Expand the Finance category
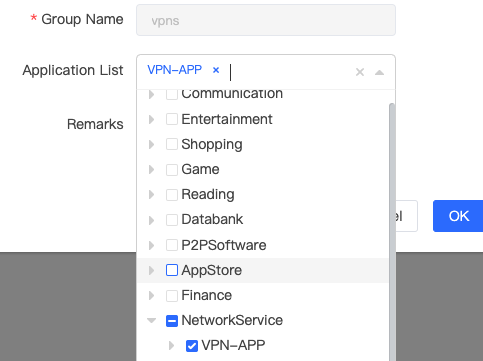 tap(151, 295)
